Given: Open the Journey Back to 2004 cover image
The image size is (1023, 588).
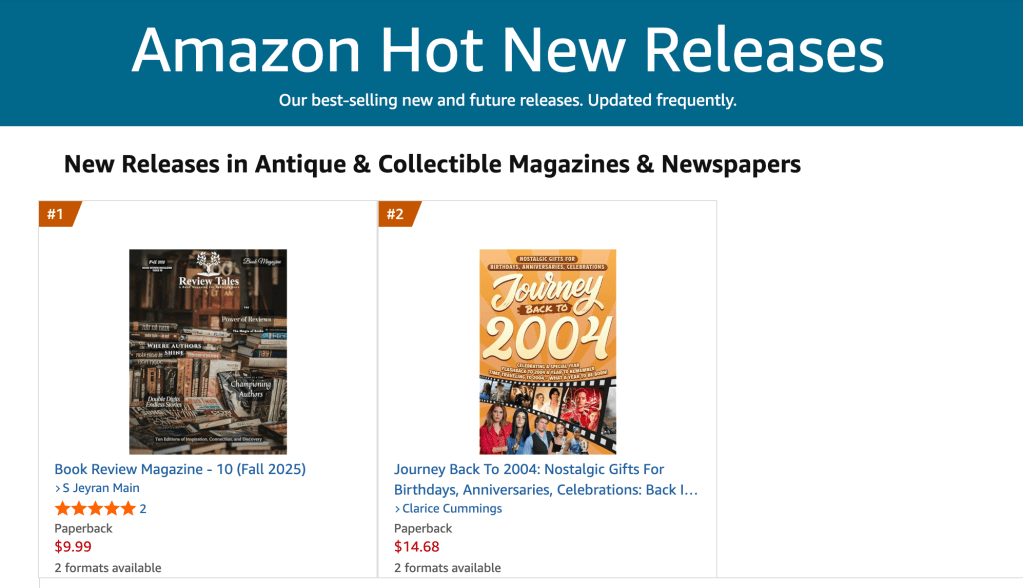Looking at the screenshot, I should (548, 351).
